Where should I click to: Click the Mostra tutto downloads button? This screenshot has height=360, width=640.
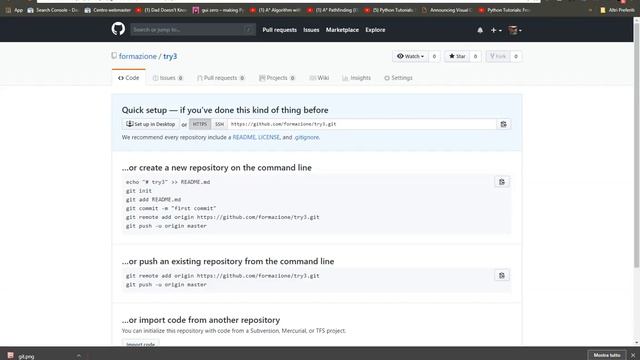[607, 356]
